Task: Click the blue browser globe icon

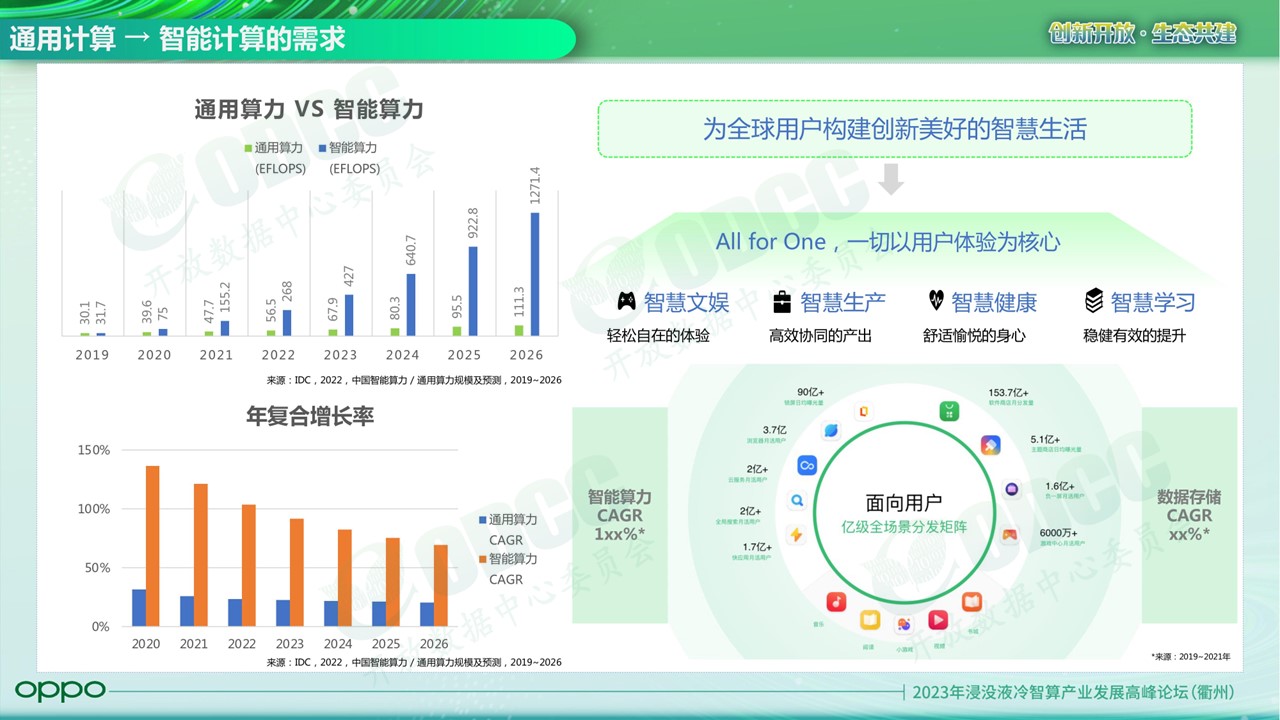Action: 830,431
